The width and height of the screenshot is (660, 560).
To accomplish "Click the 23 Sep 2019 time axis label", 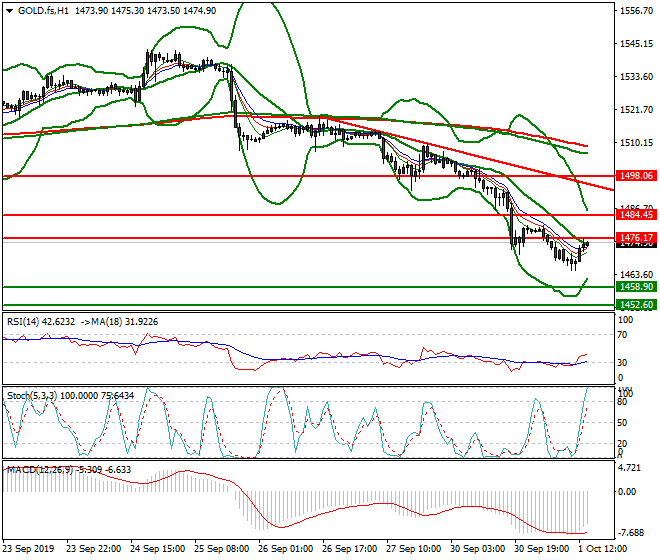I will pyautogui.click(x=28, y=549).
